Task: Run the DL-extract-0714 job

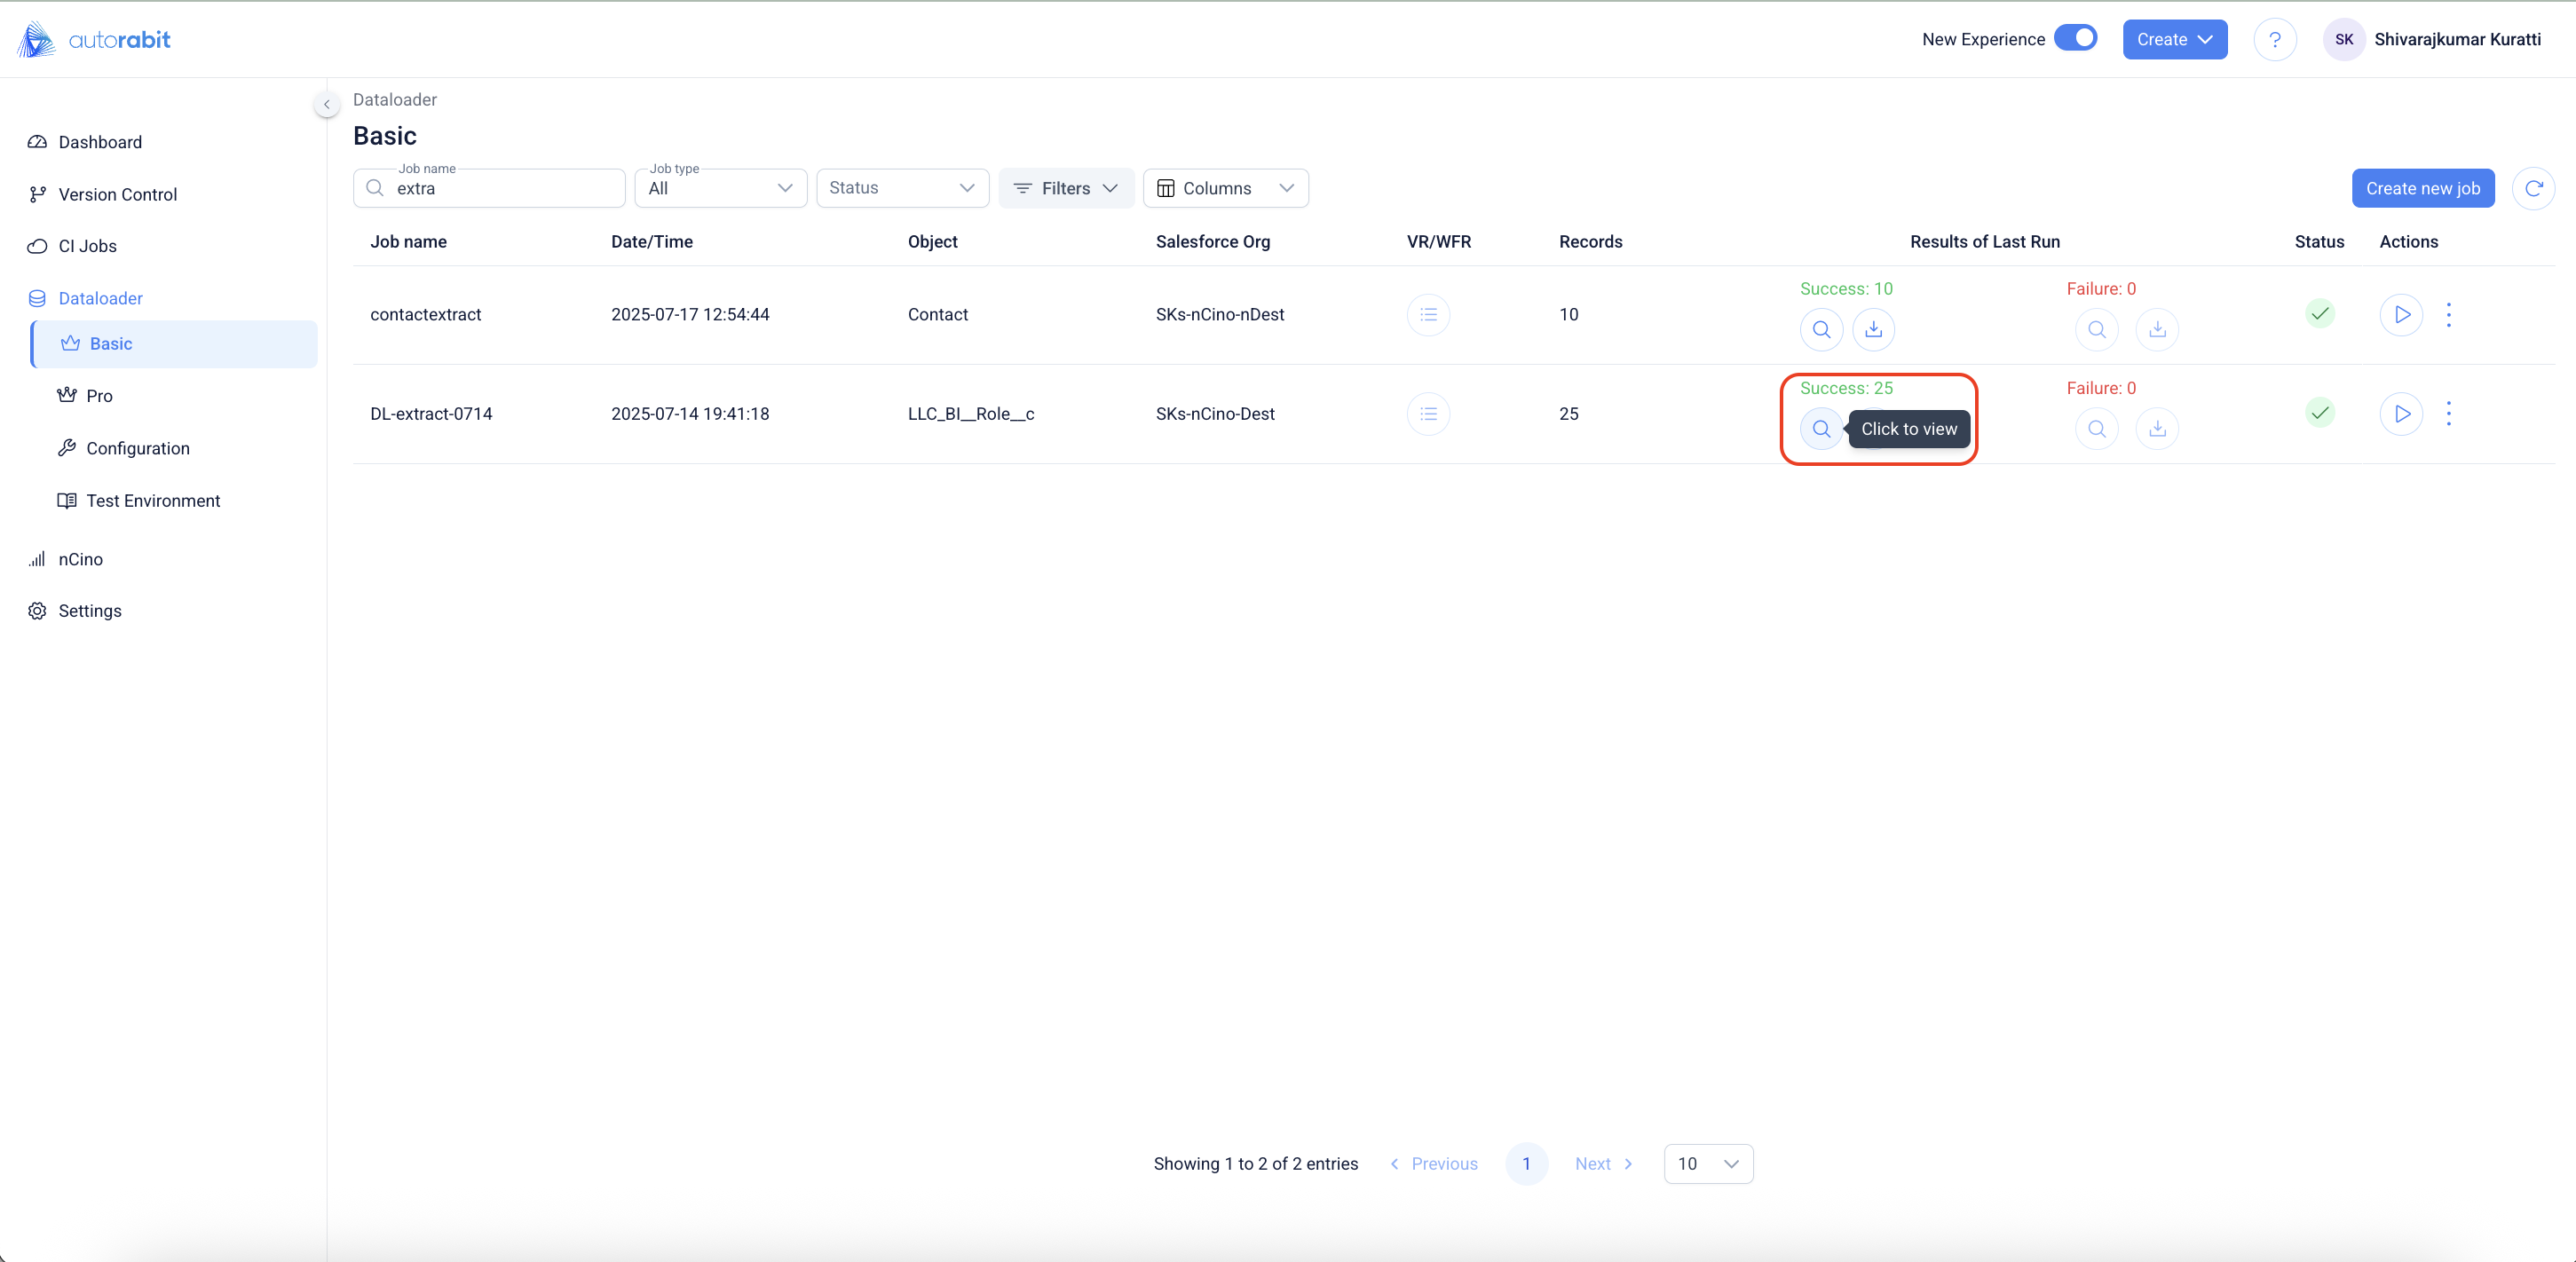Action: click(x=2401, y=413)
